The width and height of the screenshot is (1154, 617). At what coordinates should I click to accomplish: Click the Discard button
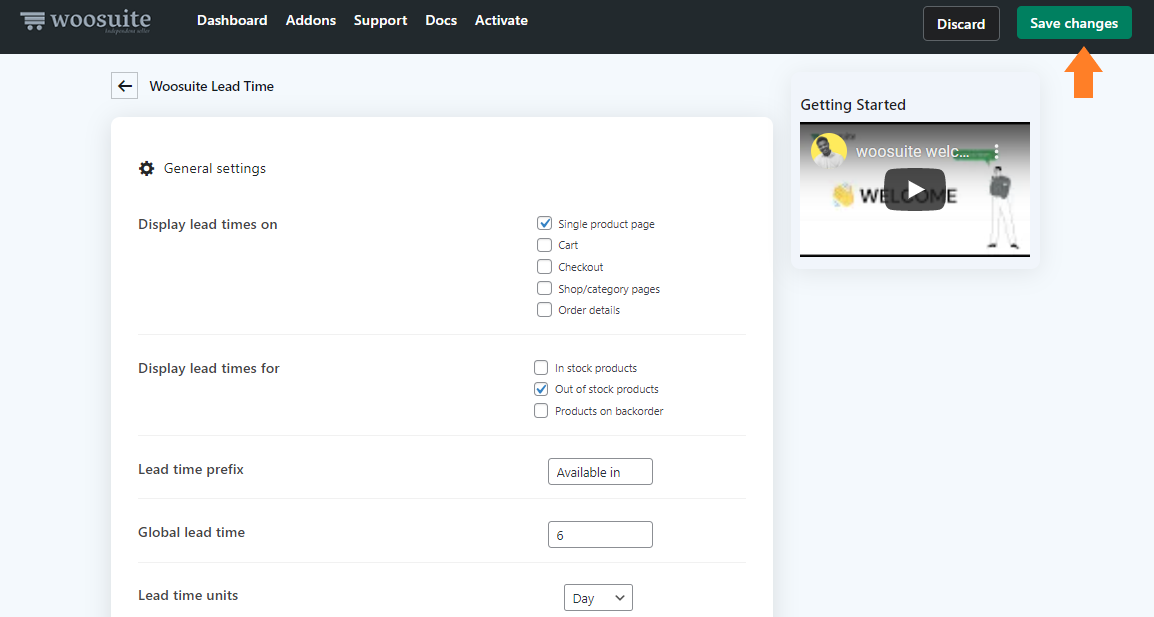[961, 24]
